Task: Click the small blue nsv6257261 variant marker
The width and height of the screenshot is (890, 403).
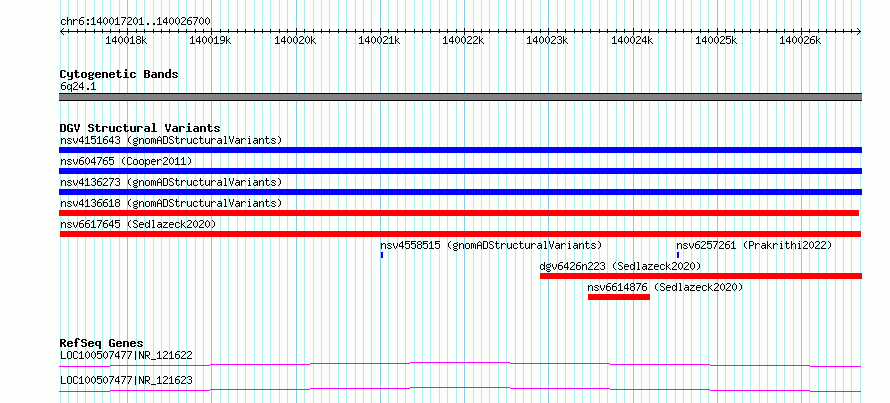Action: pos(678,255)
